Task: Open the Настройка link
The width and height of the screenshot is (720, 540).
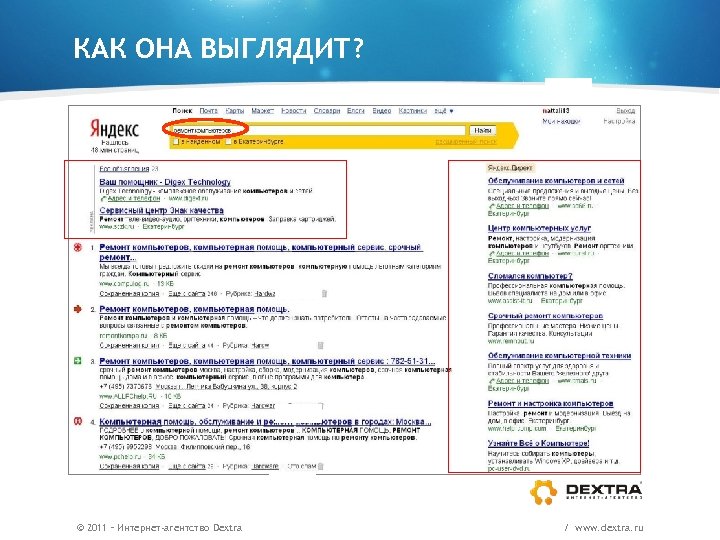Action: (619, 121)
